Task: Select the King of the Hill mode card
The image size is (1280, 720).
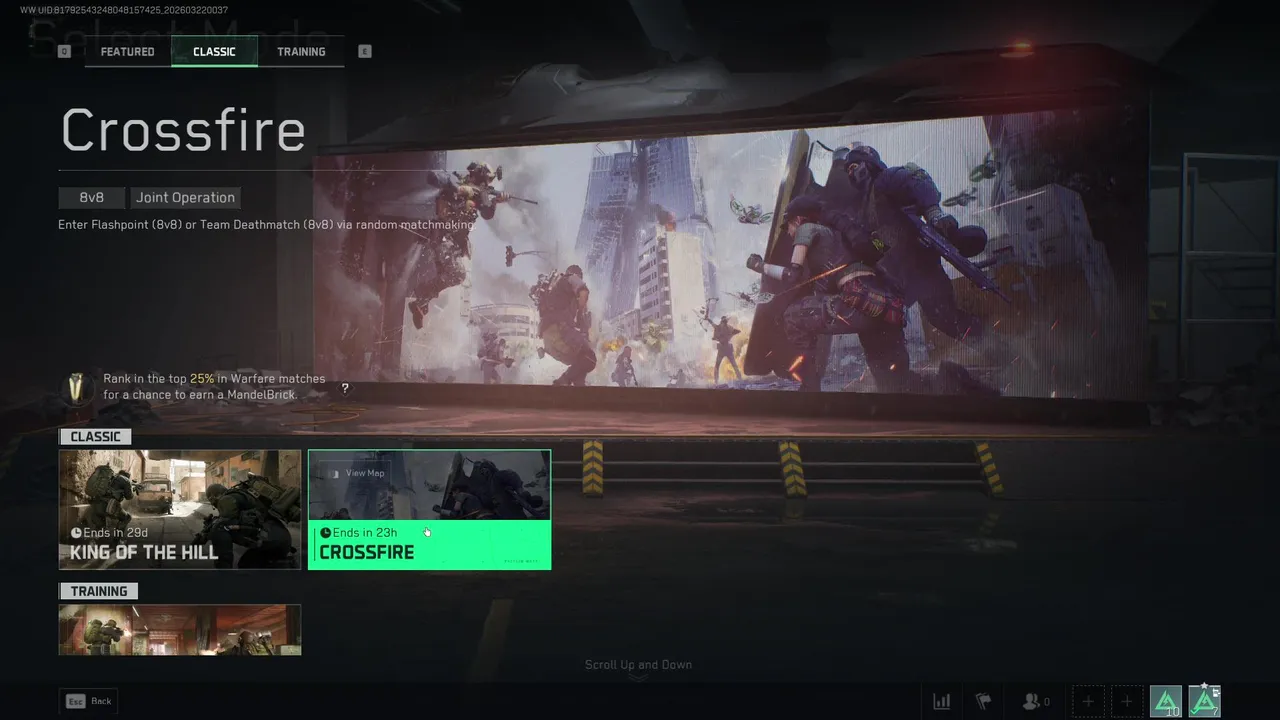Action: 180,510
